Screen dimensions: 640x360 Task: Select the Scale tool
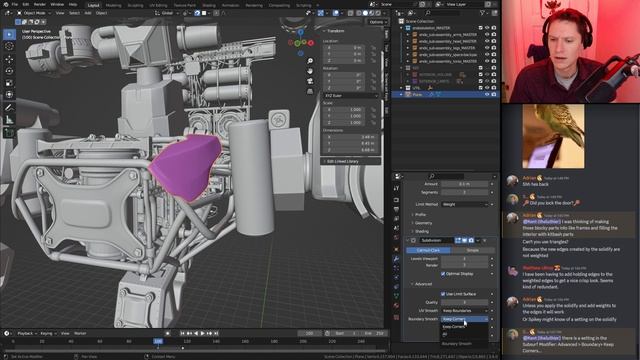coord(9,83)
